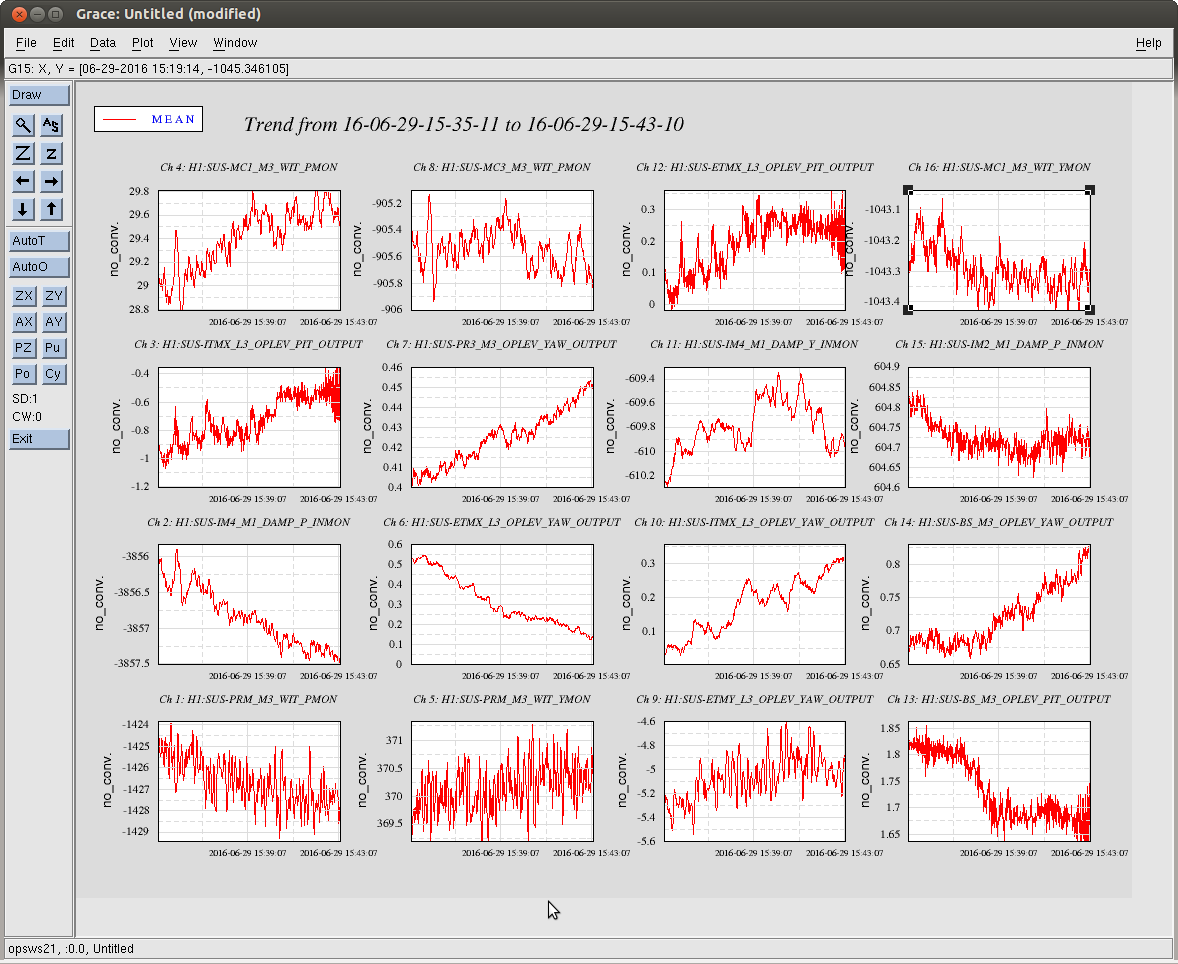The height and width of the screenshot is (964, 1178).
Task: Click the MEAN legend box
Action: point(148,119)
